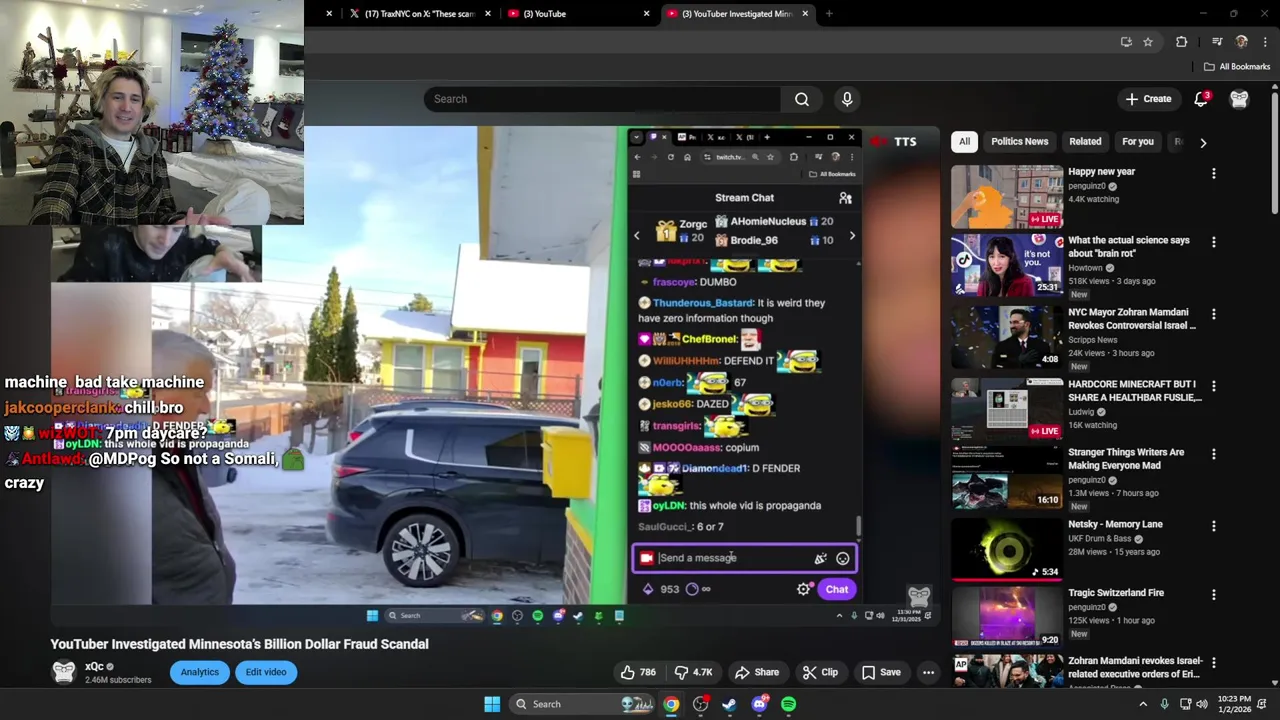Click the system tray volume icon
Screen dimensions: 1280x720
[1201, 704]
